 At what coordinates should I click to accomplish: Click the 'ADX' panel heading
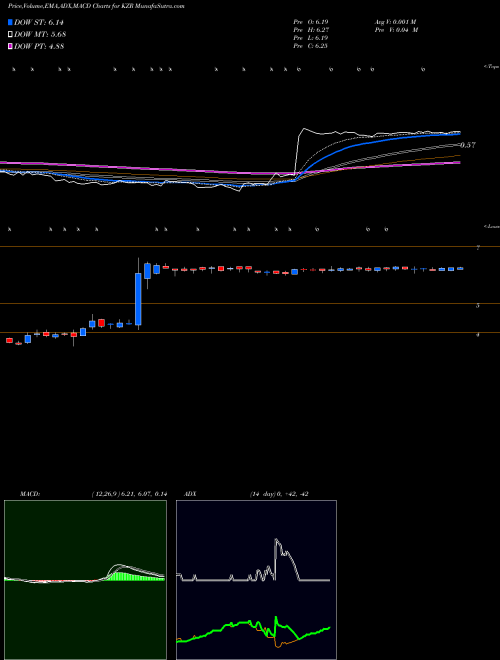[190, 494]
